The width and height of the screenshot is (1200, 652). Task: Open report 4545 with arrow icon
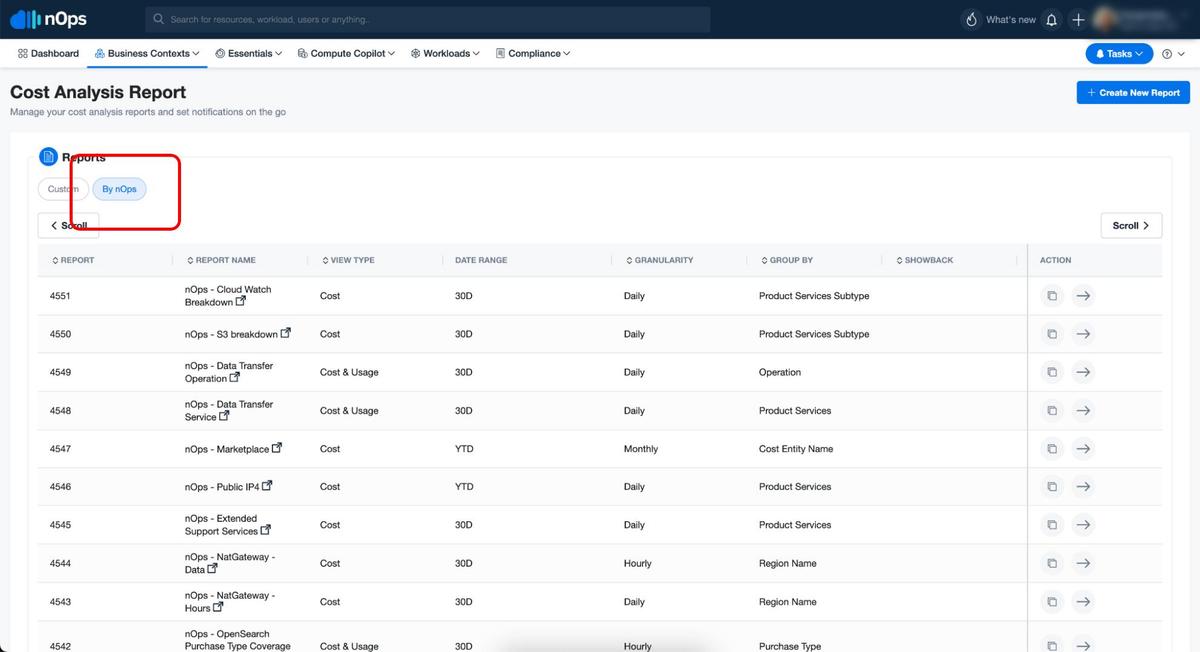(x=1083, y=525)
